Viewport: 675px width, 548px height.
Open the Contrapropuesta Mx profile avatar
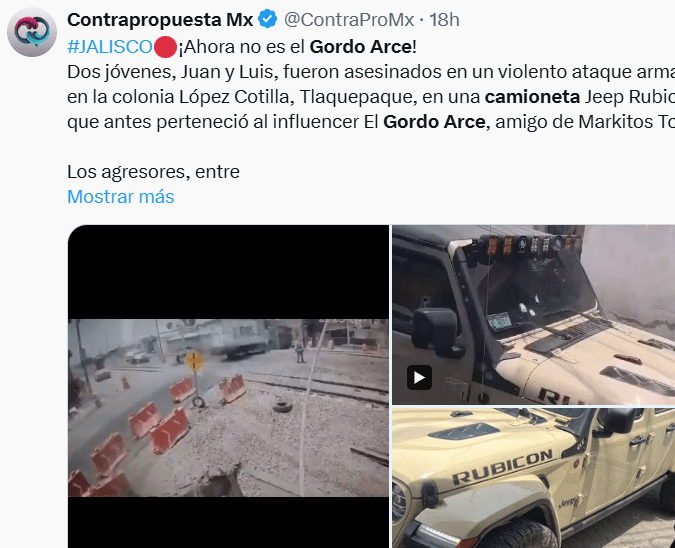32,32
